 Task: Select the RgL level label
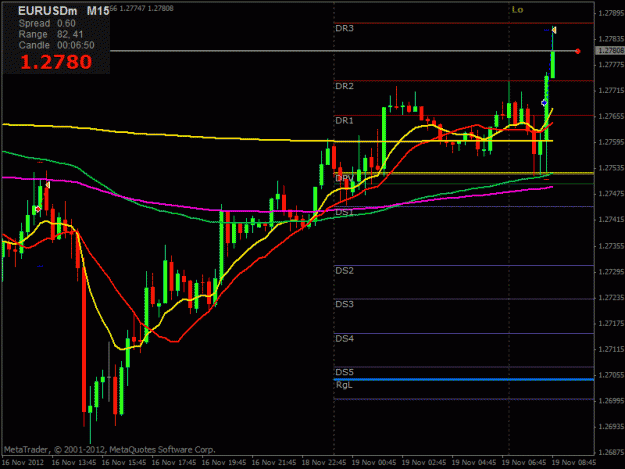pos(344,385)
